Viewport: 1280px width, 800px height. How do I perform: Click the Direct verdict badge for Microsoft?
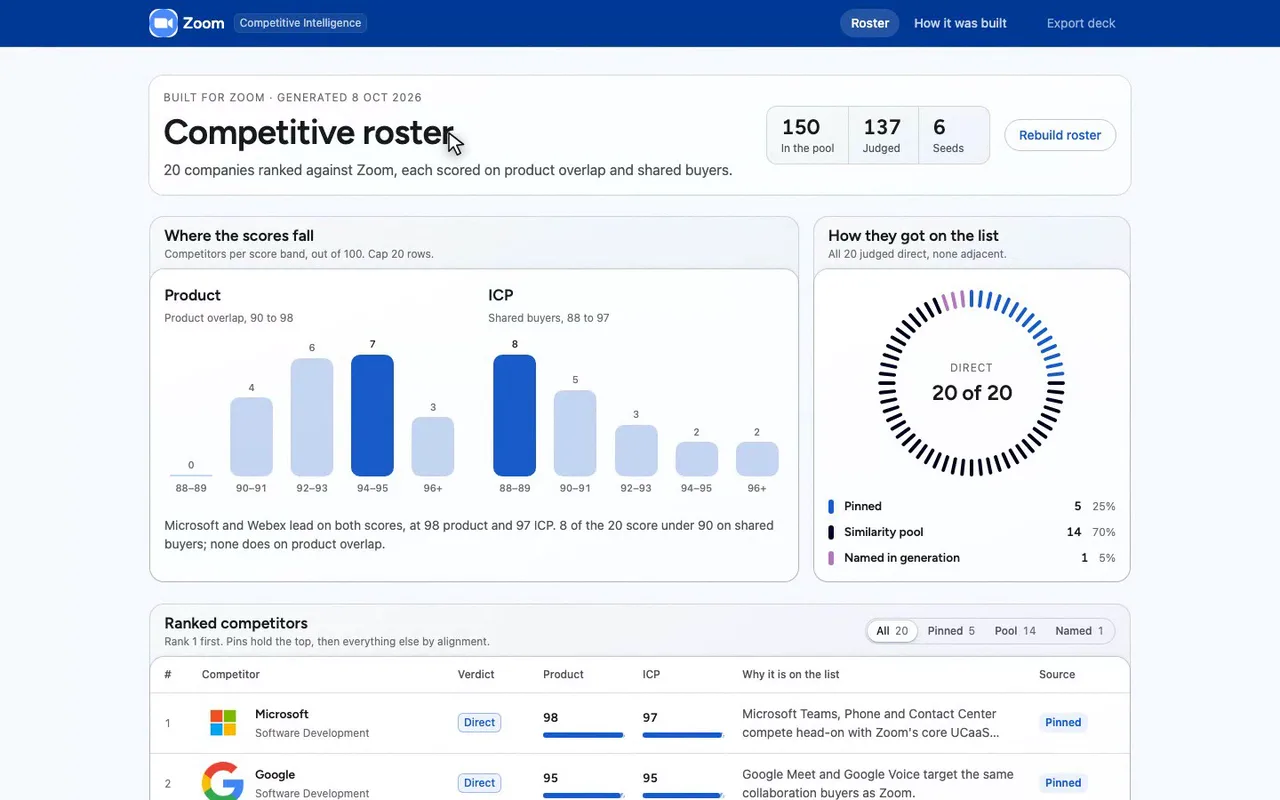click(x=479, y=722)
